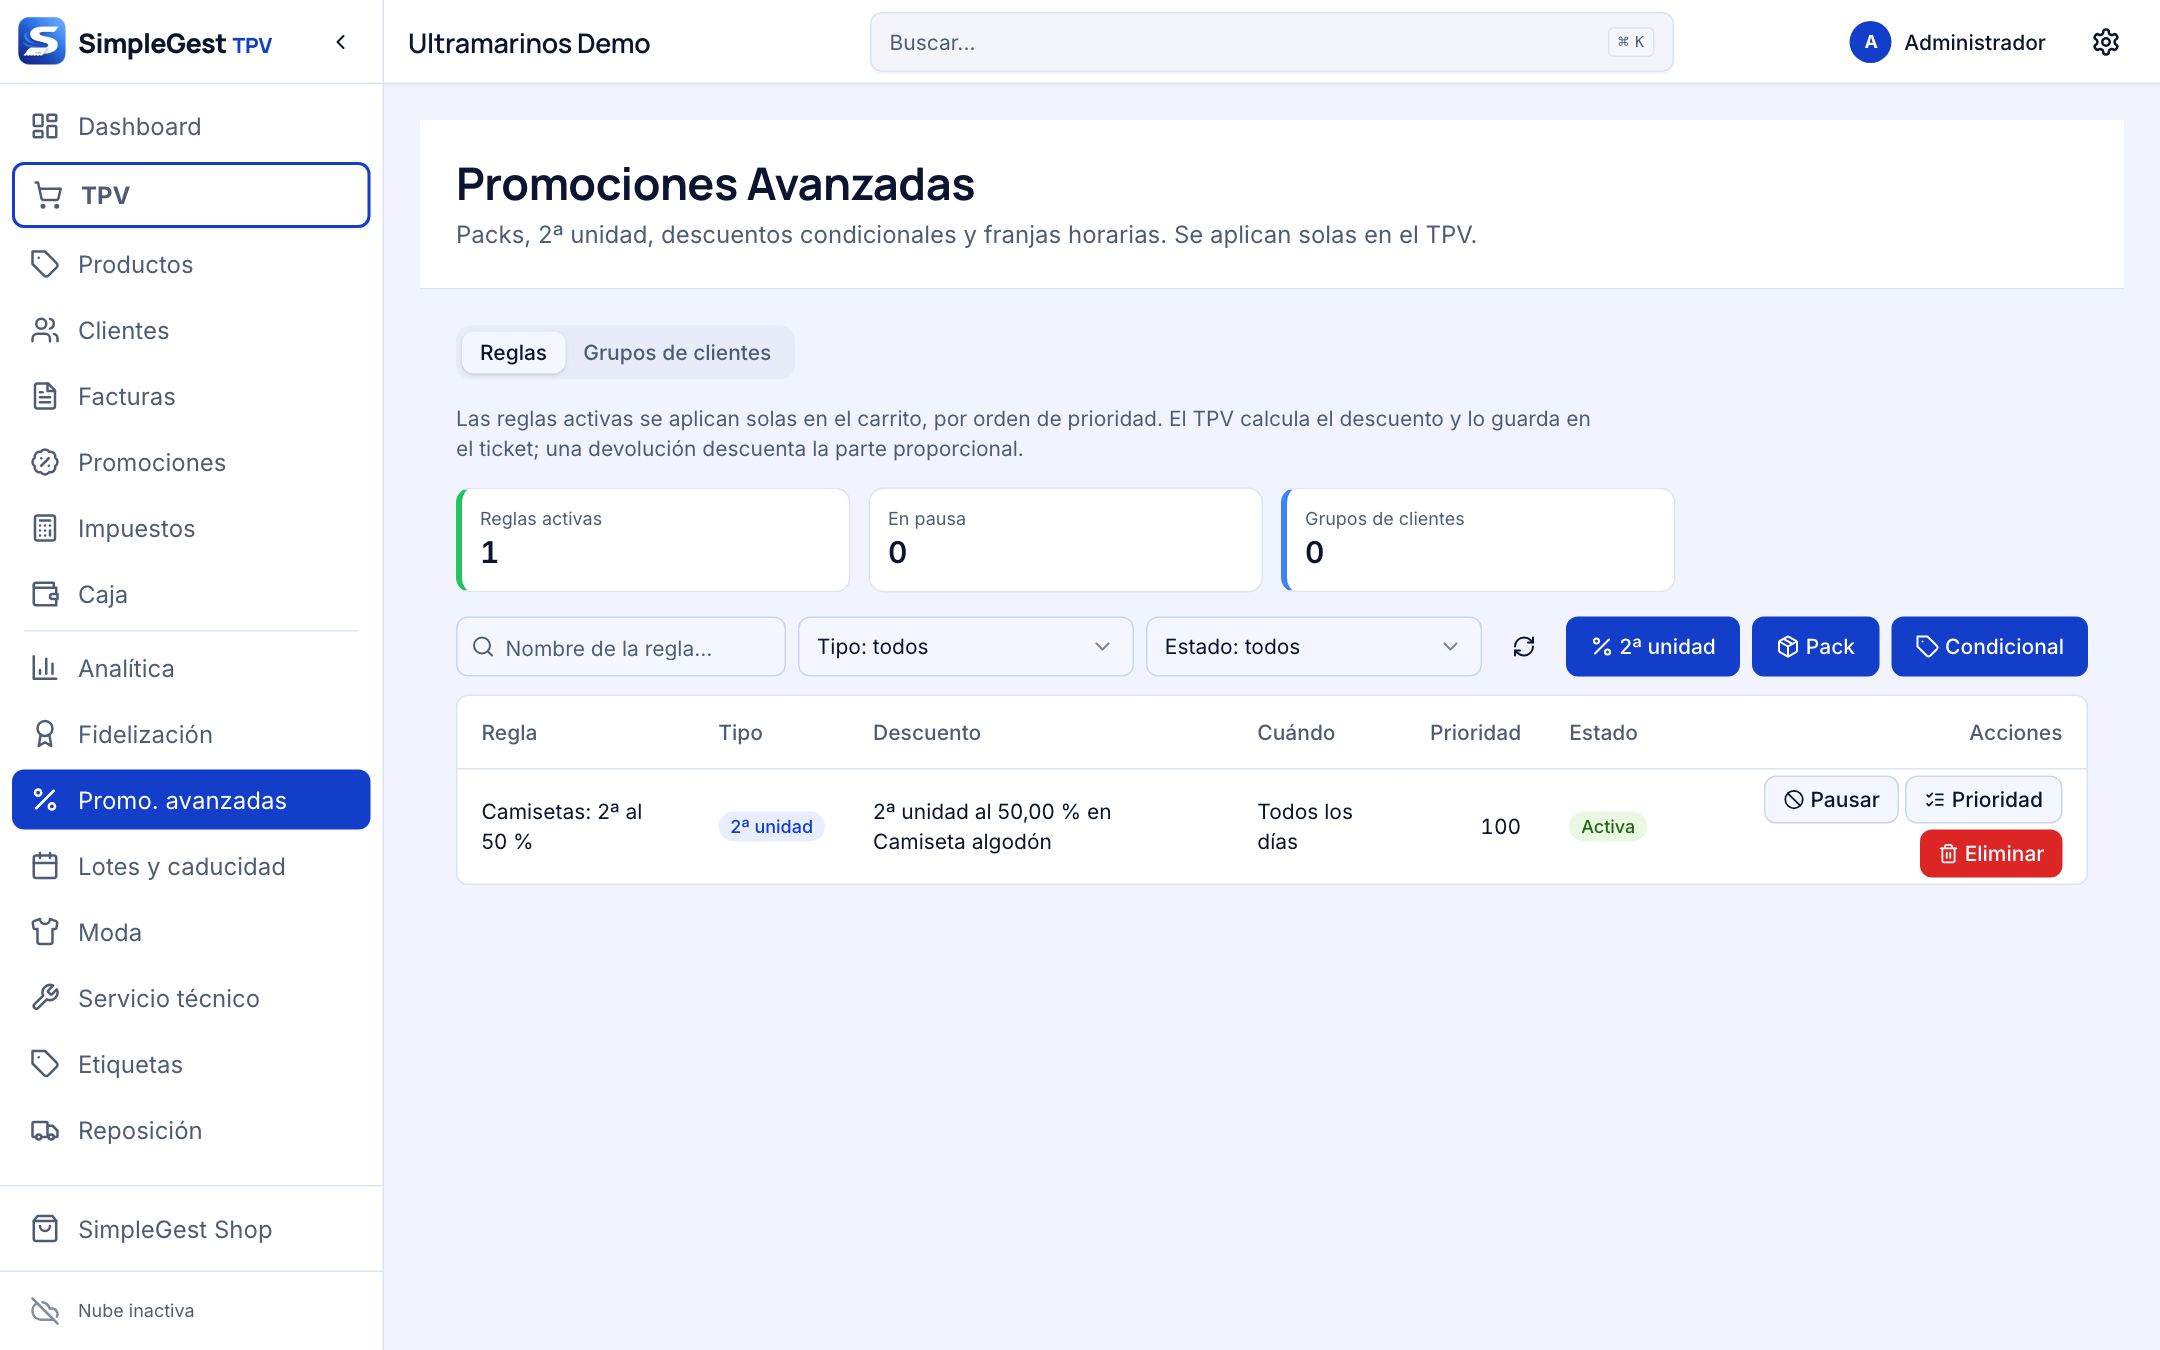Click the Nombre de la regla filter field

(621, 647)
